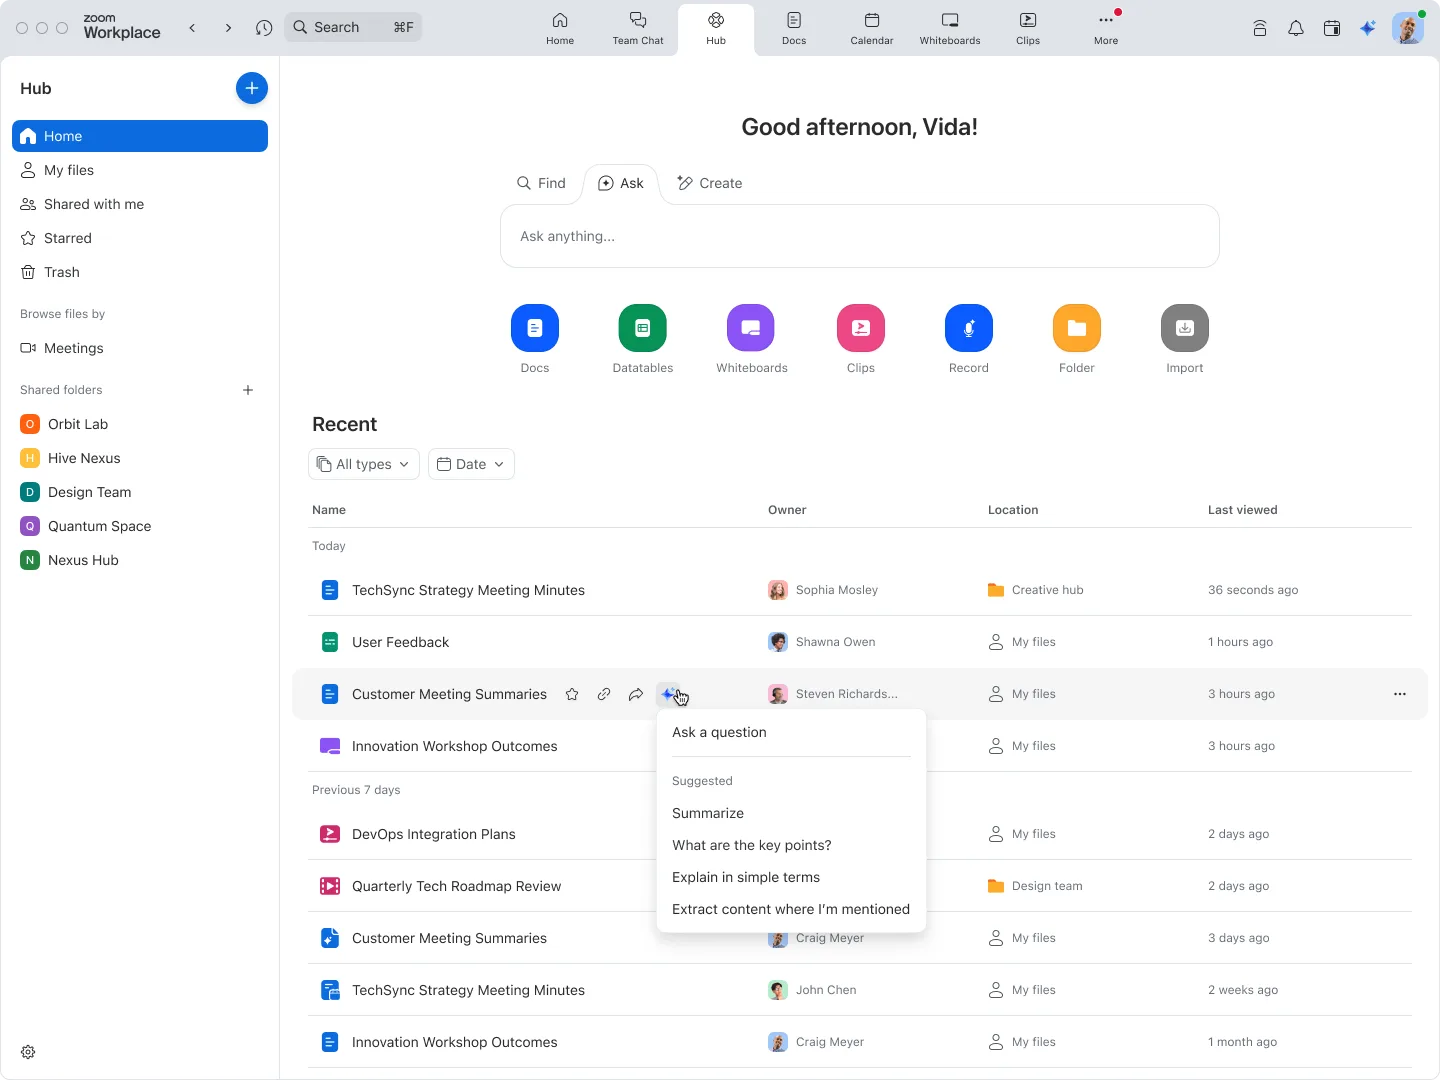Create a new Datatables file
The image size is (1440, 1080).
642,328
